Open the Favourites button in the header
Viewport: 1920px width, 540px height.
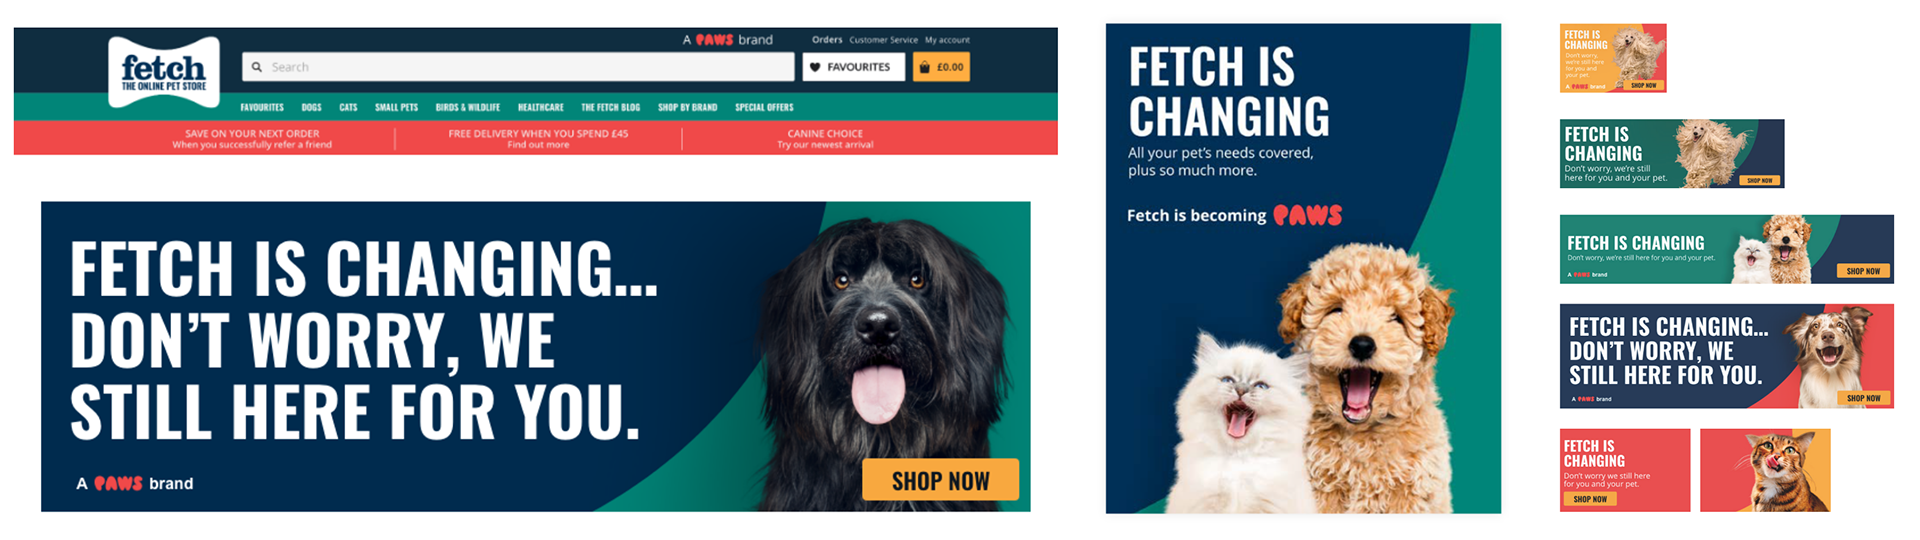click(854, 67)
